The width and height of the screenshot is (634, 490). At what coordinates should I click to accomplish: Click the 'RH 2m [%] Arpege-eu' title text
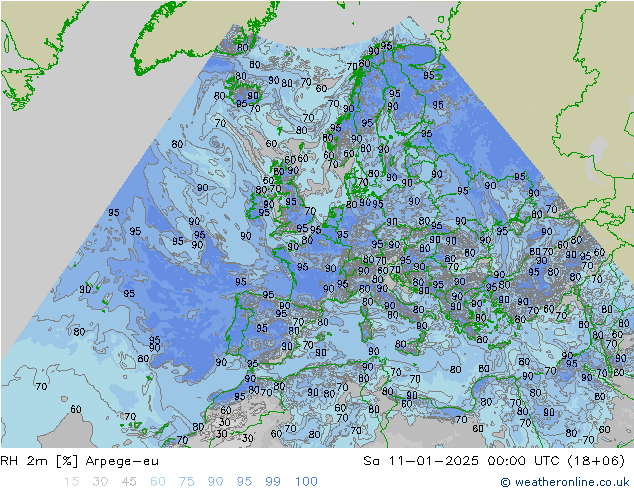coord(80,461)
